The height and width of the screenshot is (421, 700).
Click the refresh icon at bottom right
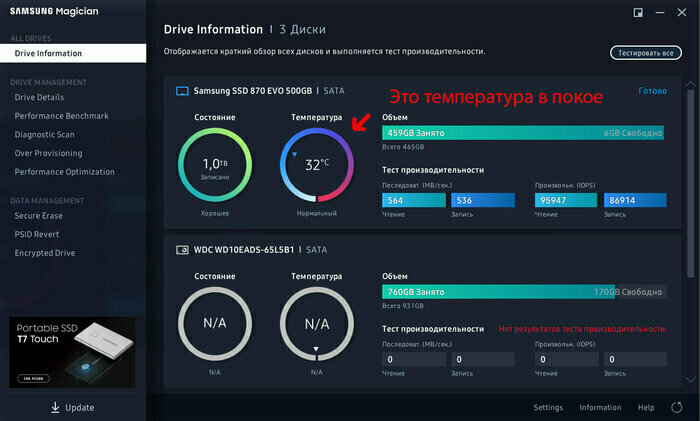pos(677,407)
